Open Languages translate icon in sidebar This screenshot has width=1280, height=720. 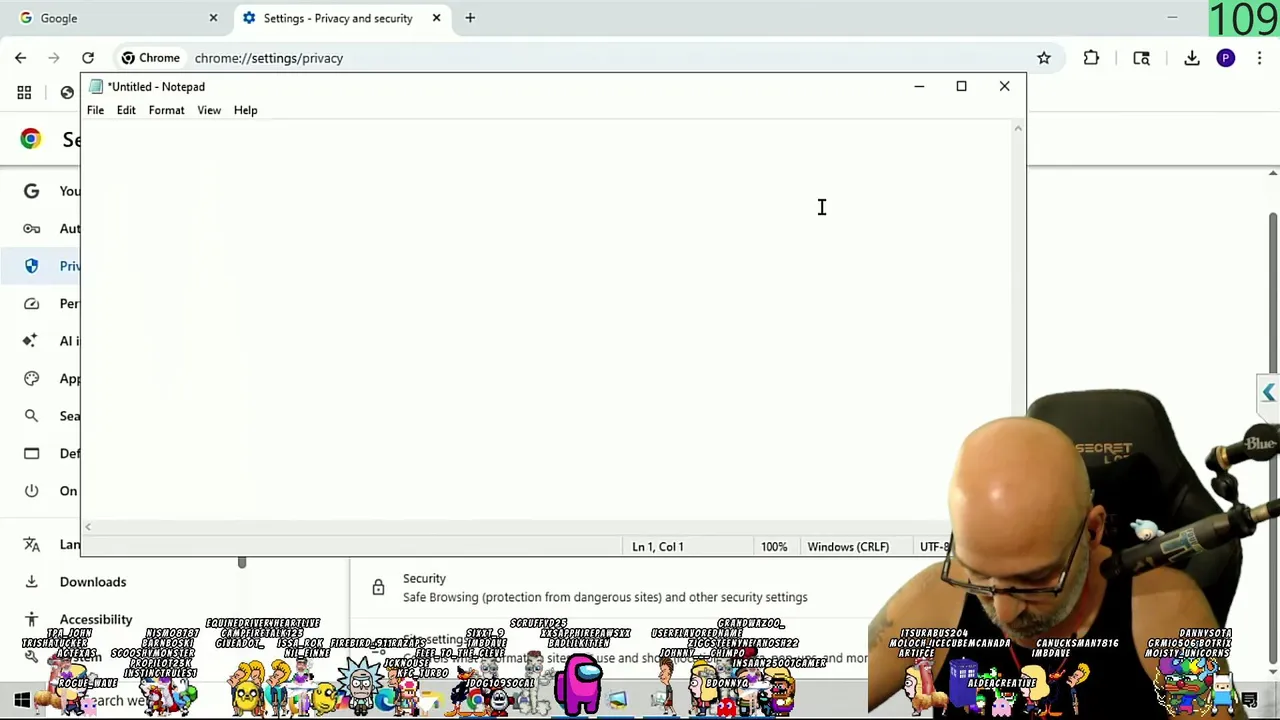[x=31, y=544]
